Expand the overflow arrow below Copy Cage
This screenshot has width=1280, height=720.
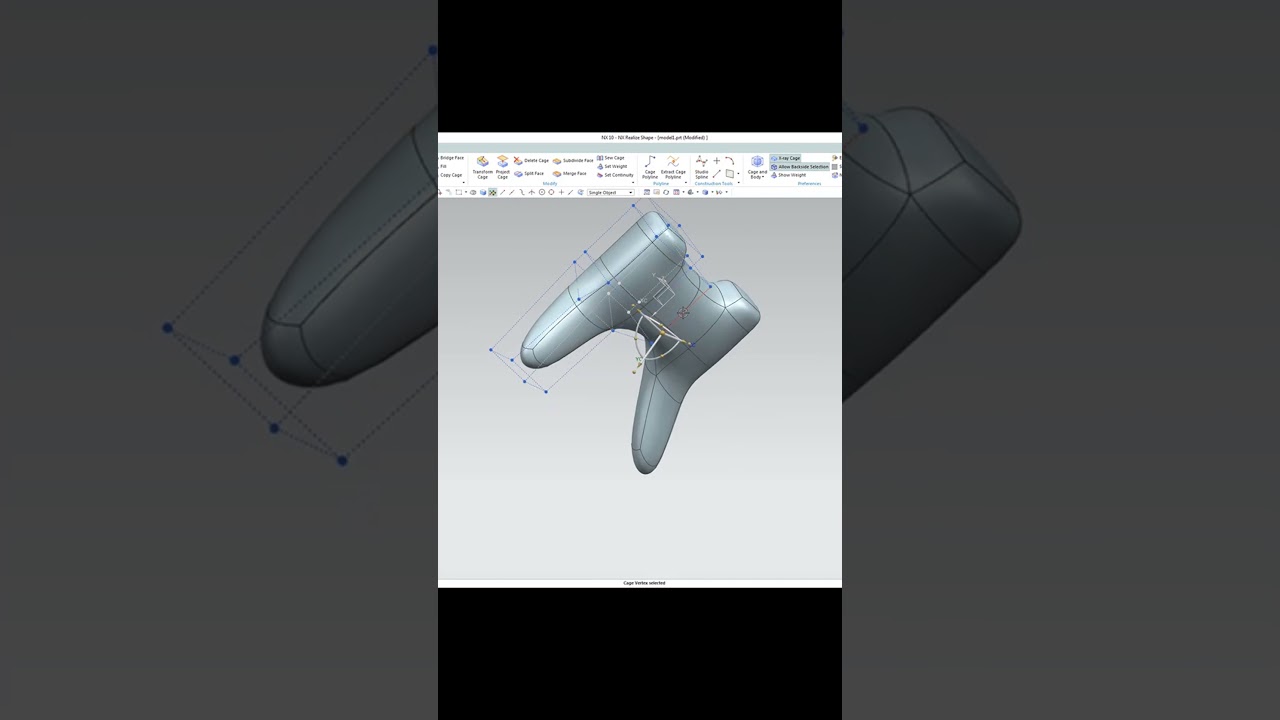[x=464, y=182]
